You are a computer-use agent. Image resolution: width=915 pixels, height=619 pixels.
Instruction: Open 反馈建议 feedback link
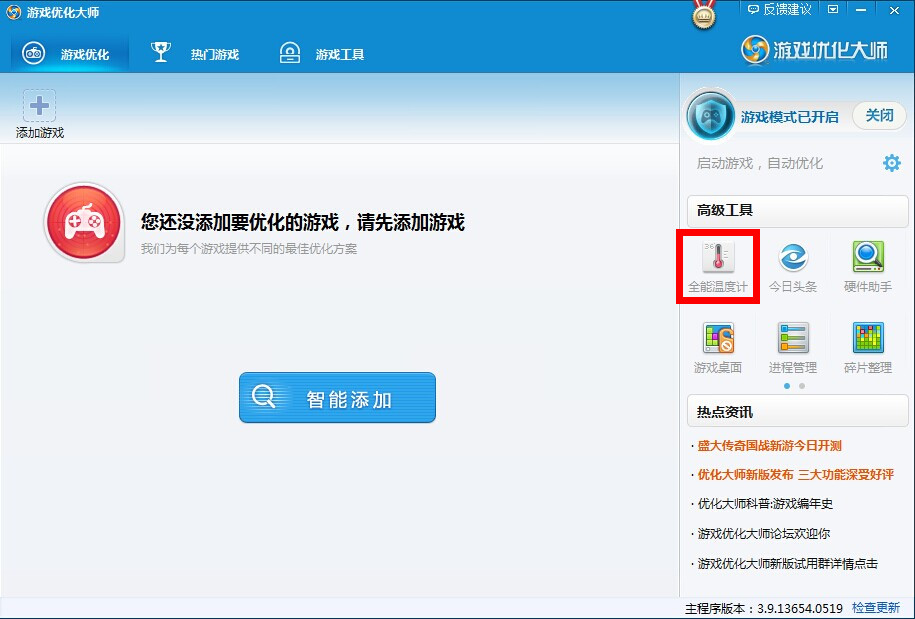point(780,9)
